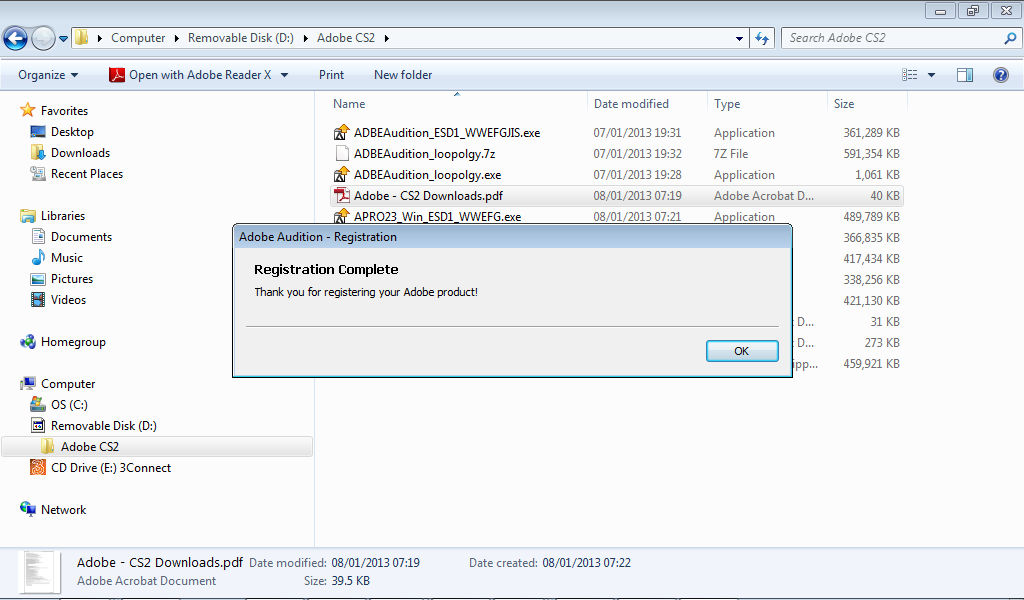The height and width of the screenshot is (600, 1024).
Task: Click Adobe Audition - Registration title bar
Action: click(x=513, y=236)
